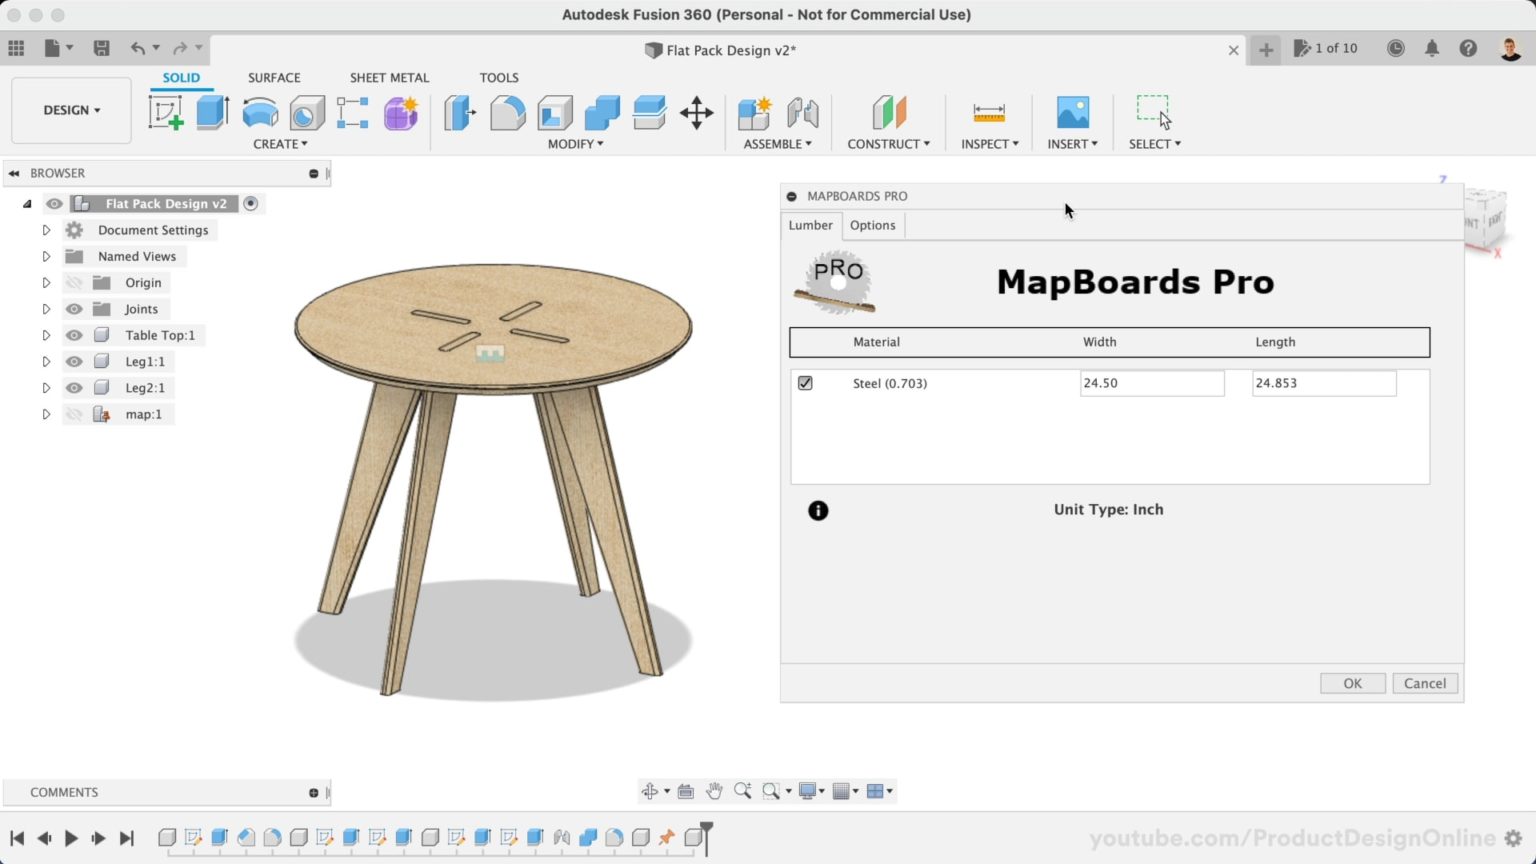
Task: Edit the Width value field showing 24.50
Action: 1151,383
